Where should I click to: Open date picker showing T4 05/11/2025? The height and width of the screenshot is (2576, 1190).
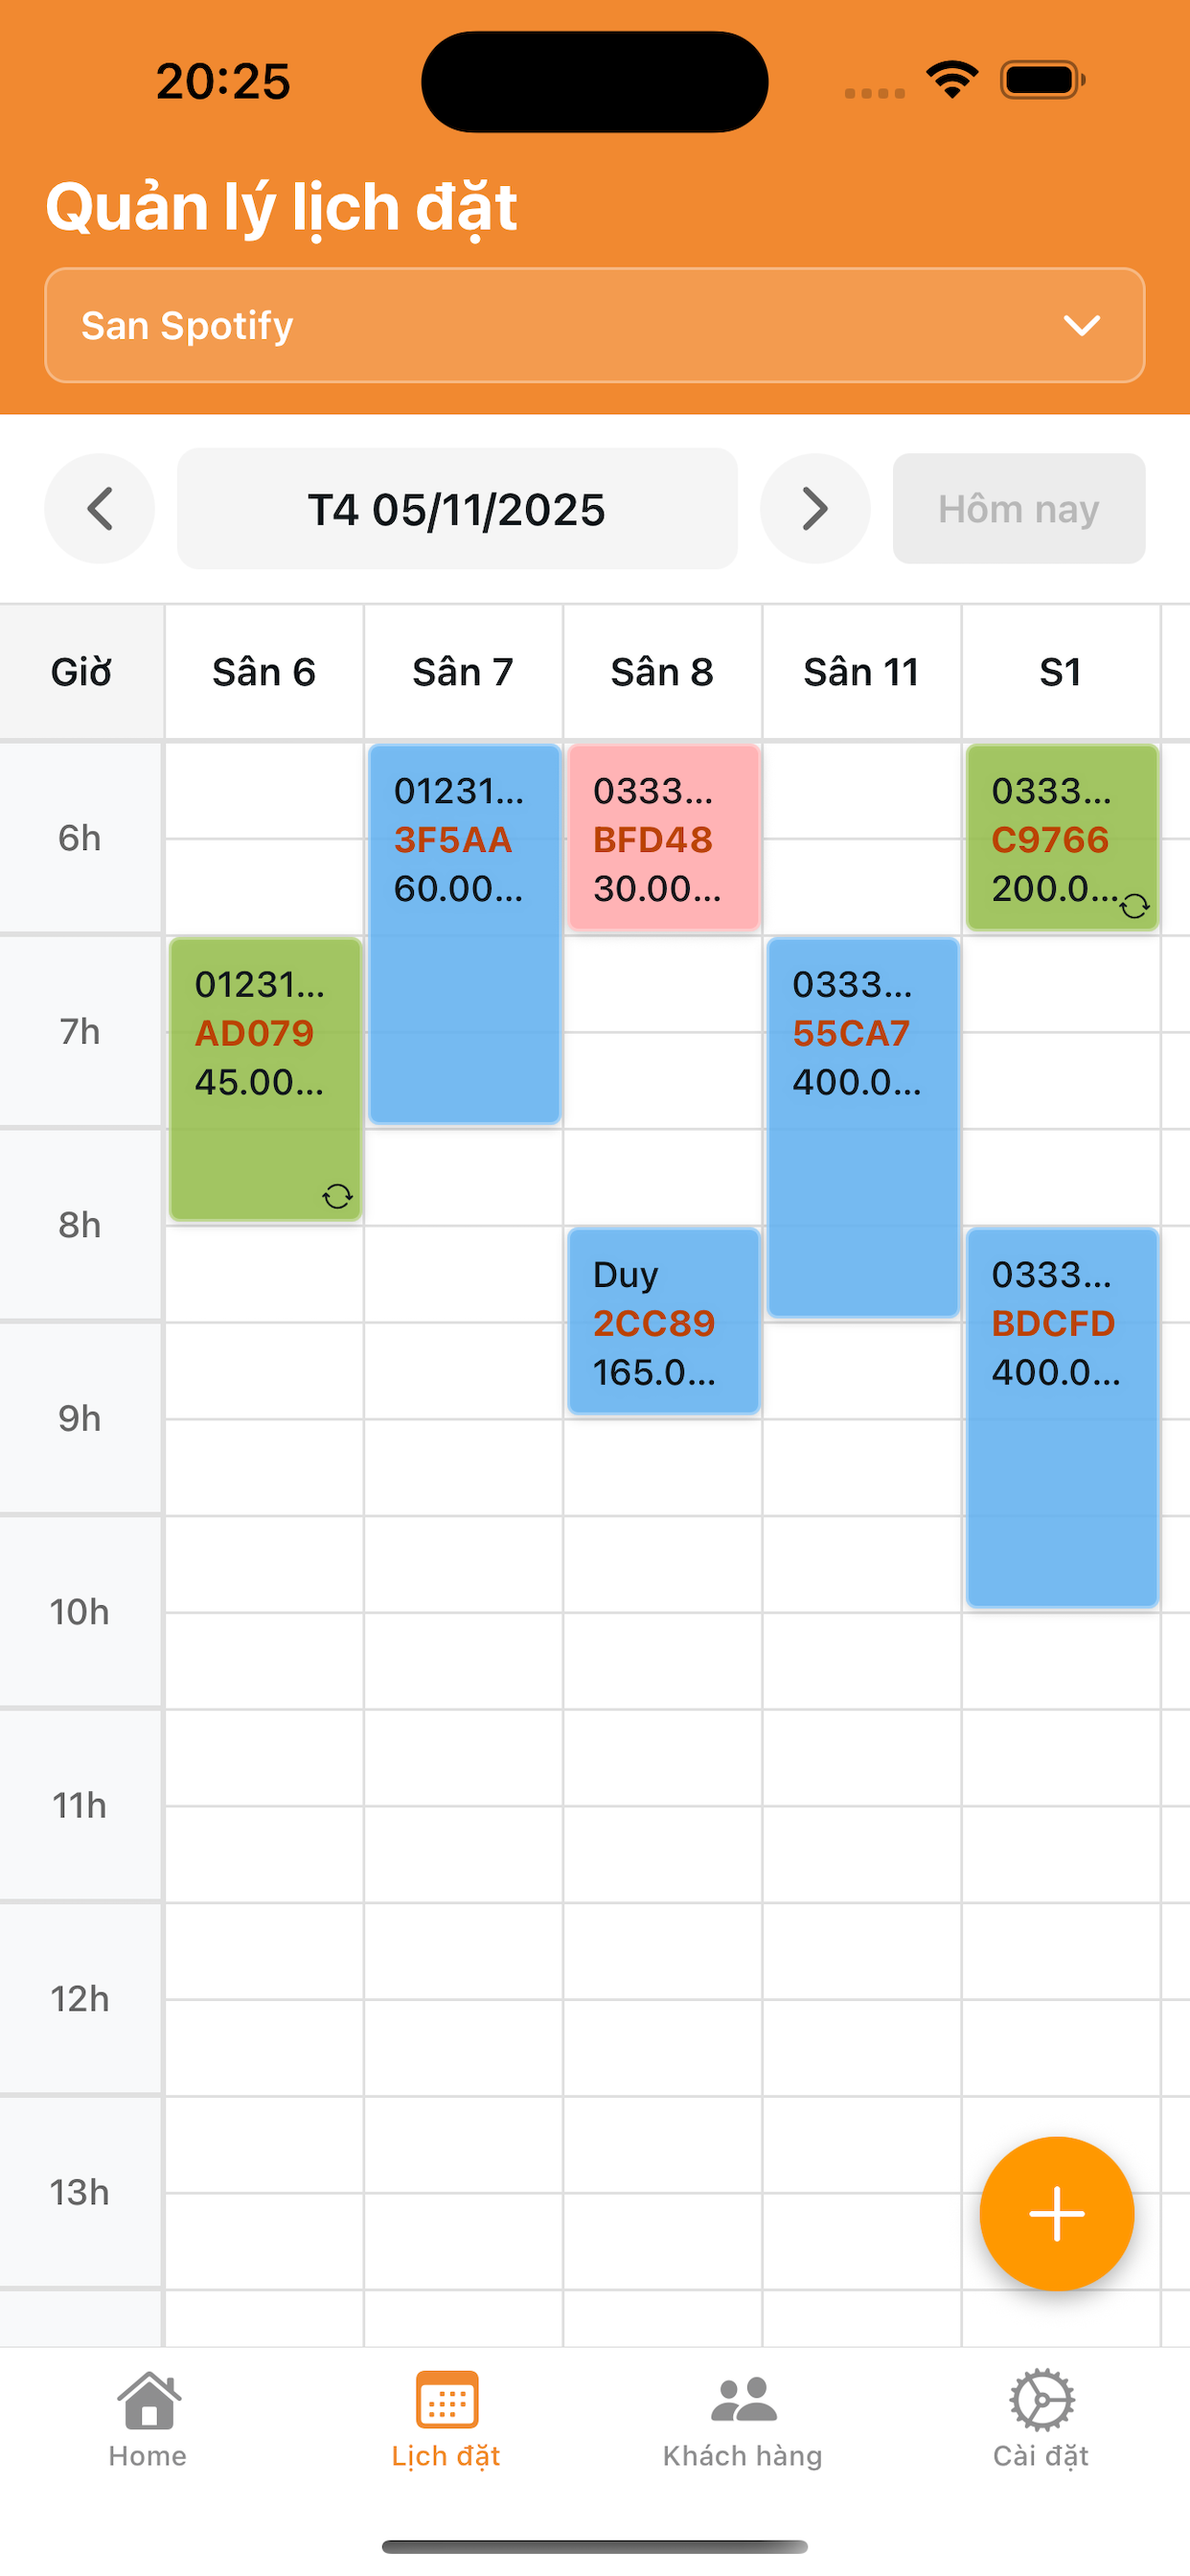[457, 509]
